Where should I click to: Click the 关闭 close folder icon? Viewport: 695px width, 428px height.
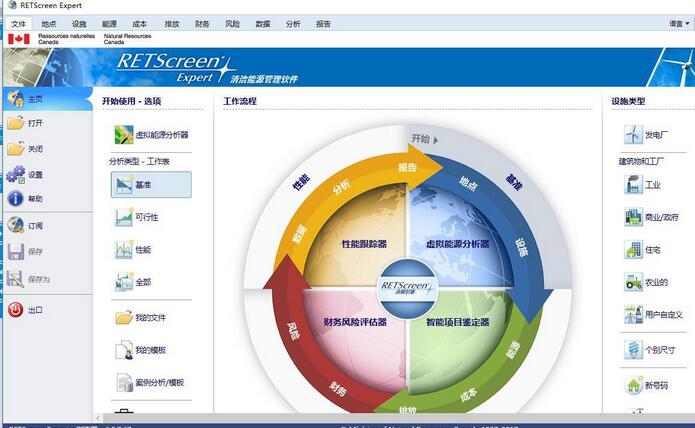coord(16,148)
